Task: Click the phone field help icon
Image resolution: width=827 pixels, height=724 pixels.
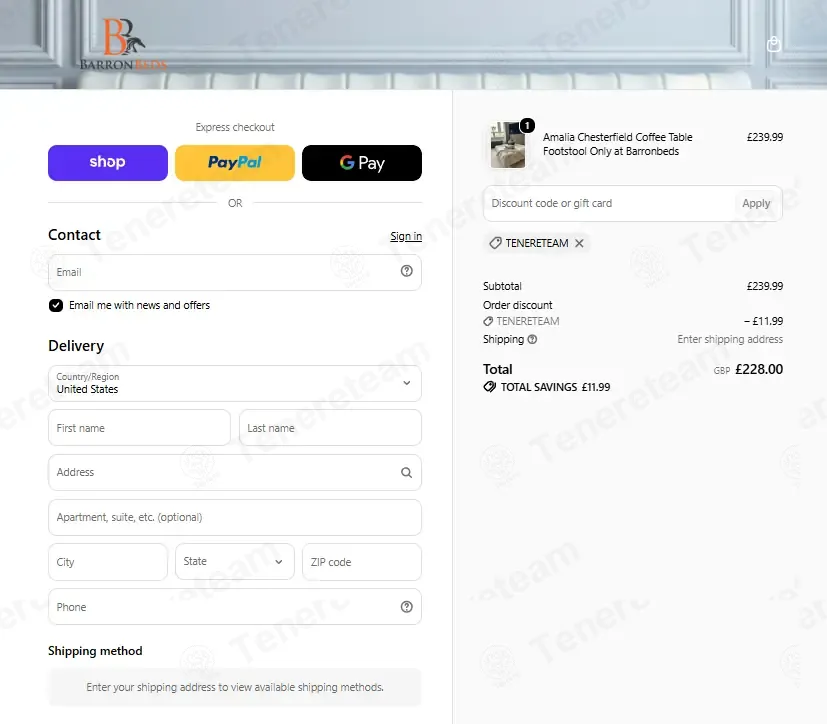Action: pos(406,607)
